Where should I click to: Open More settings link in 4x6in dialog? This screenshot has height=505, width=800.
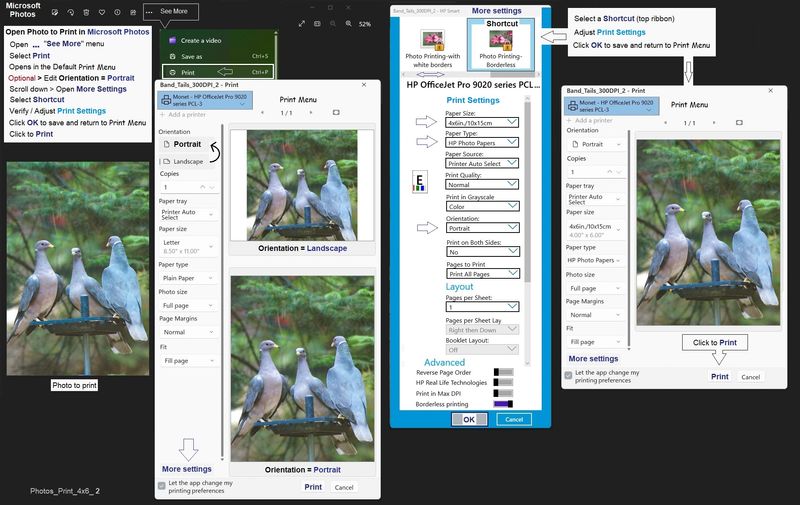click(593, 359)
